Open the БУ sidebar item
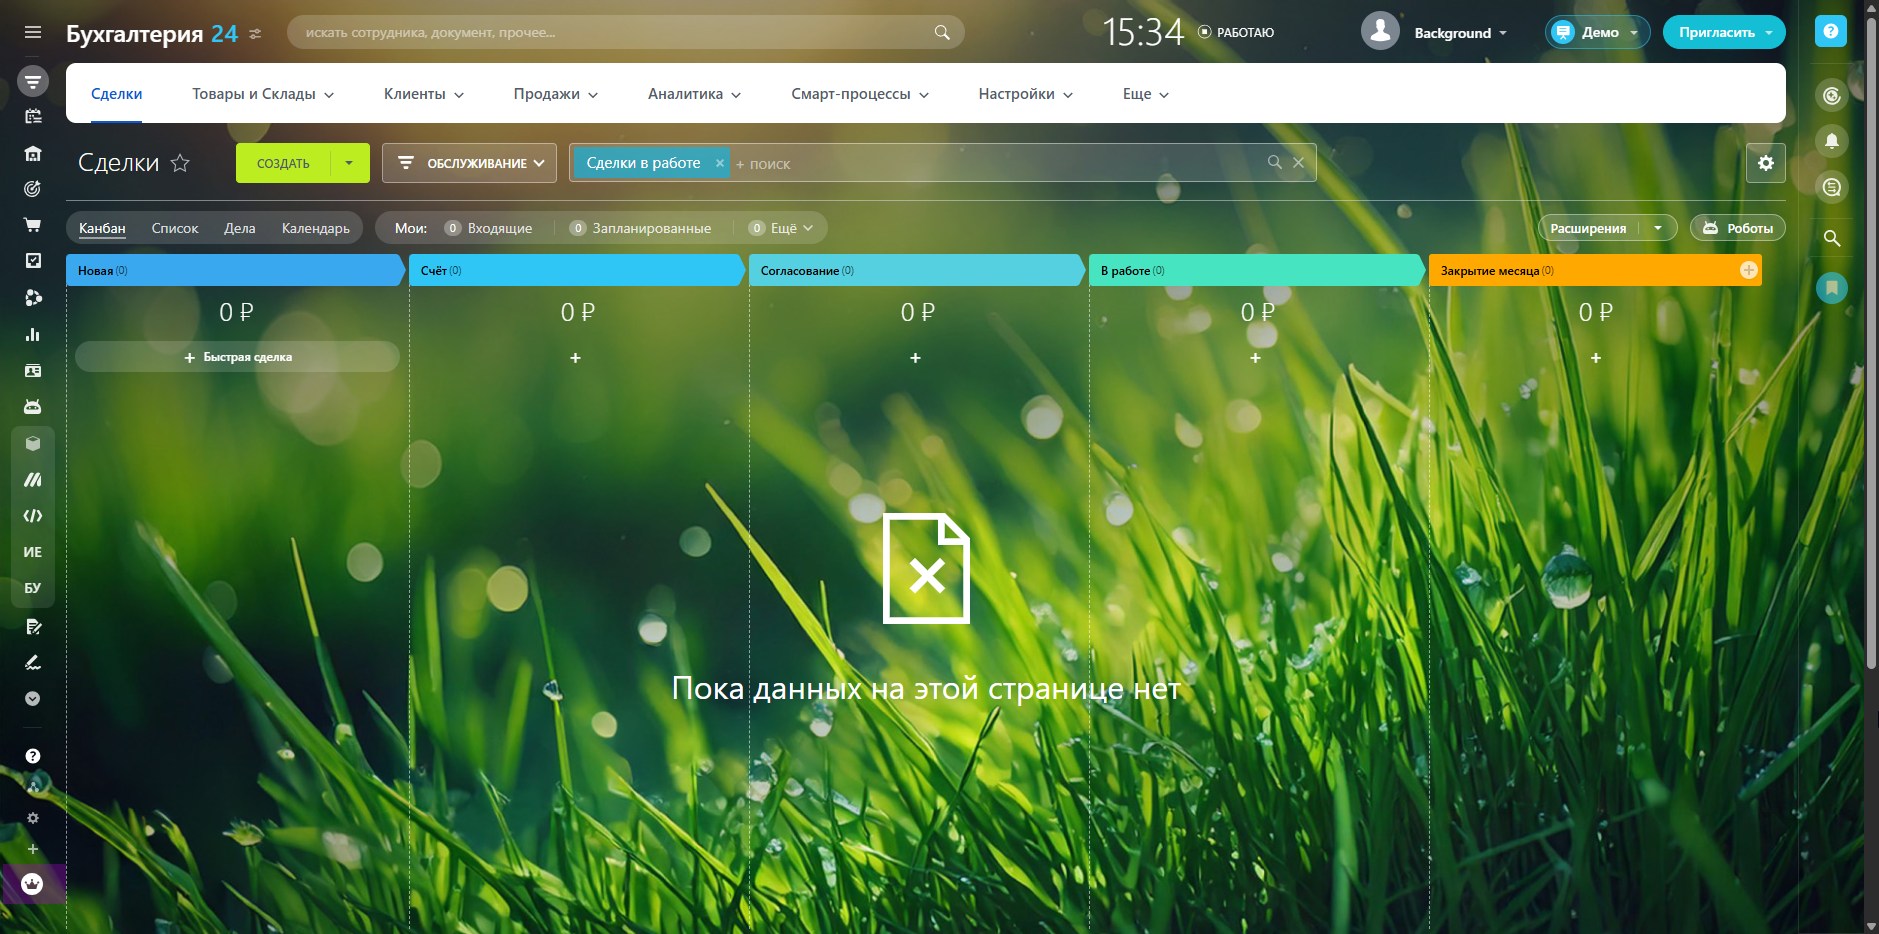The image size is (1879, 934). 33,588
